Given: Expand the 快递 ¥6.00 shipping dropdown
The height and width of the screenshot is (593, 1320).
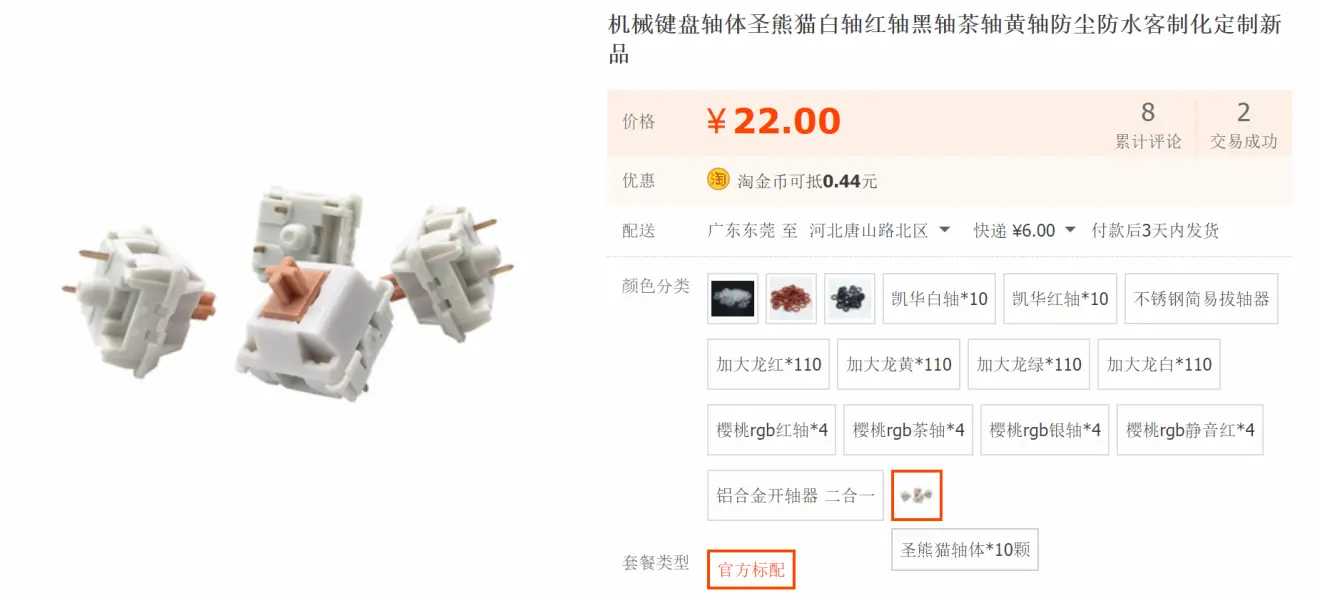Looking at the screenshot, I should (1070, 230).
